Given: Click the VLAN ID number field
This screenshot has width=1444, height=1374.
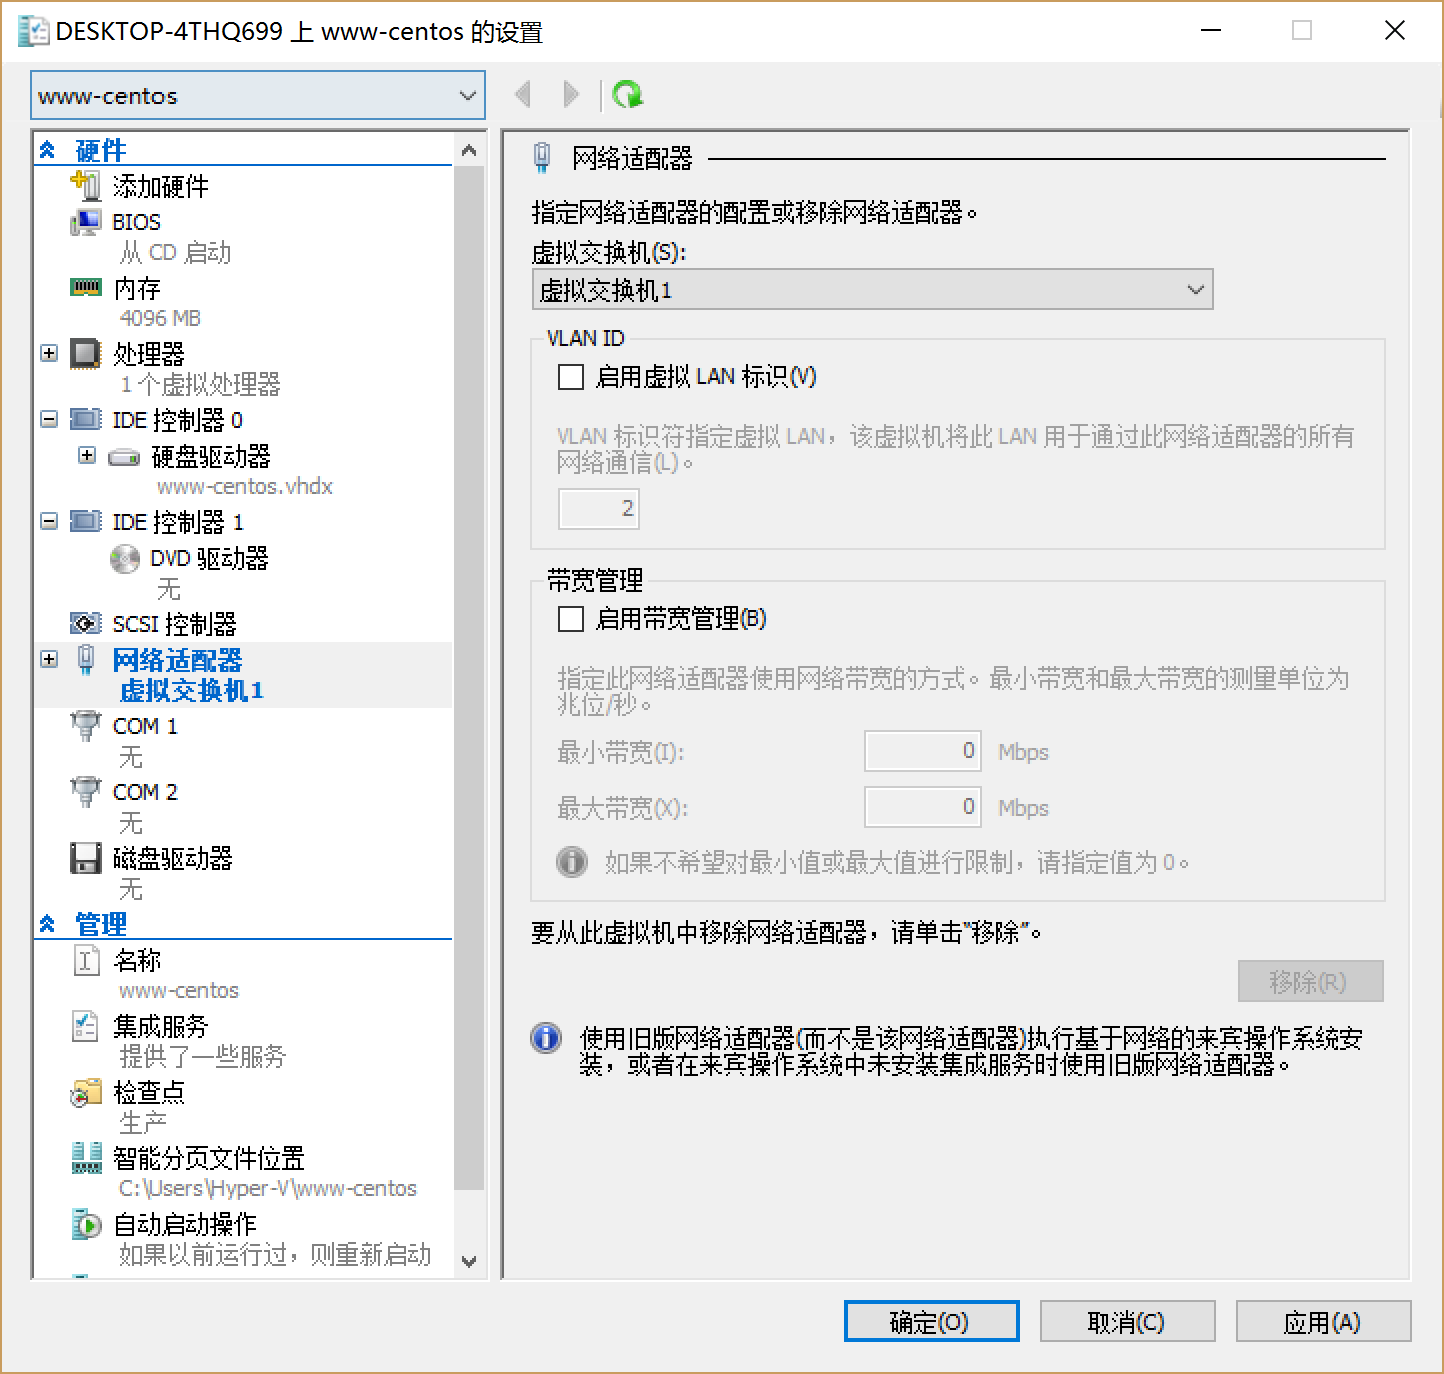Looking at the screenshot, I should tap(598, 509).
